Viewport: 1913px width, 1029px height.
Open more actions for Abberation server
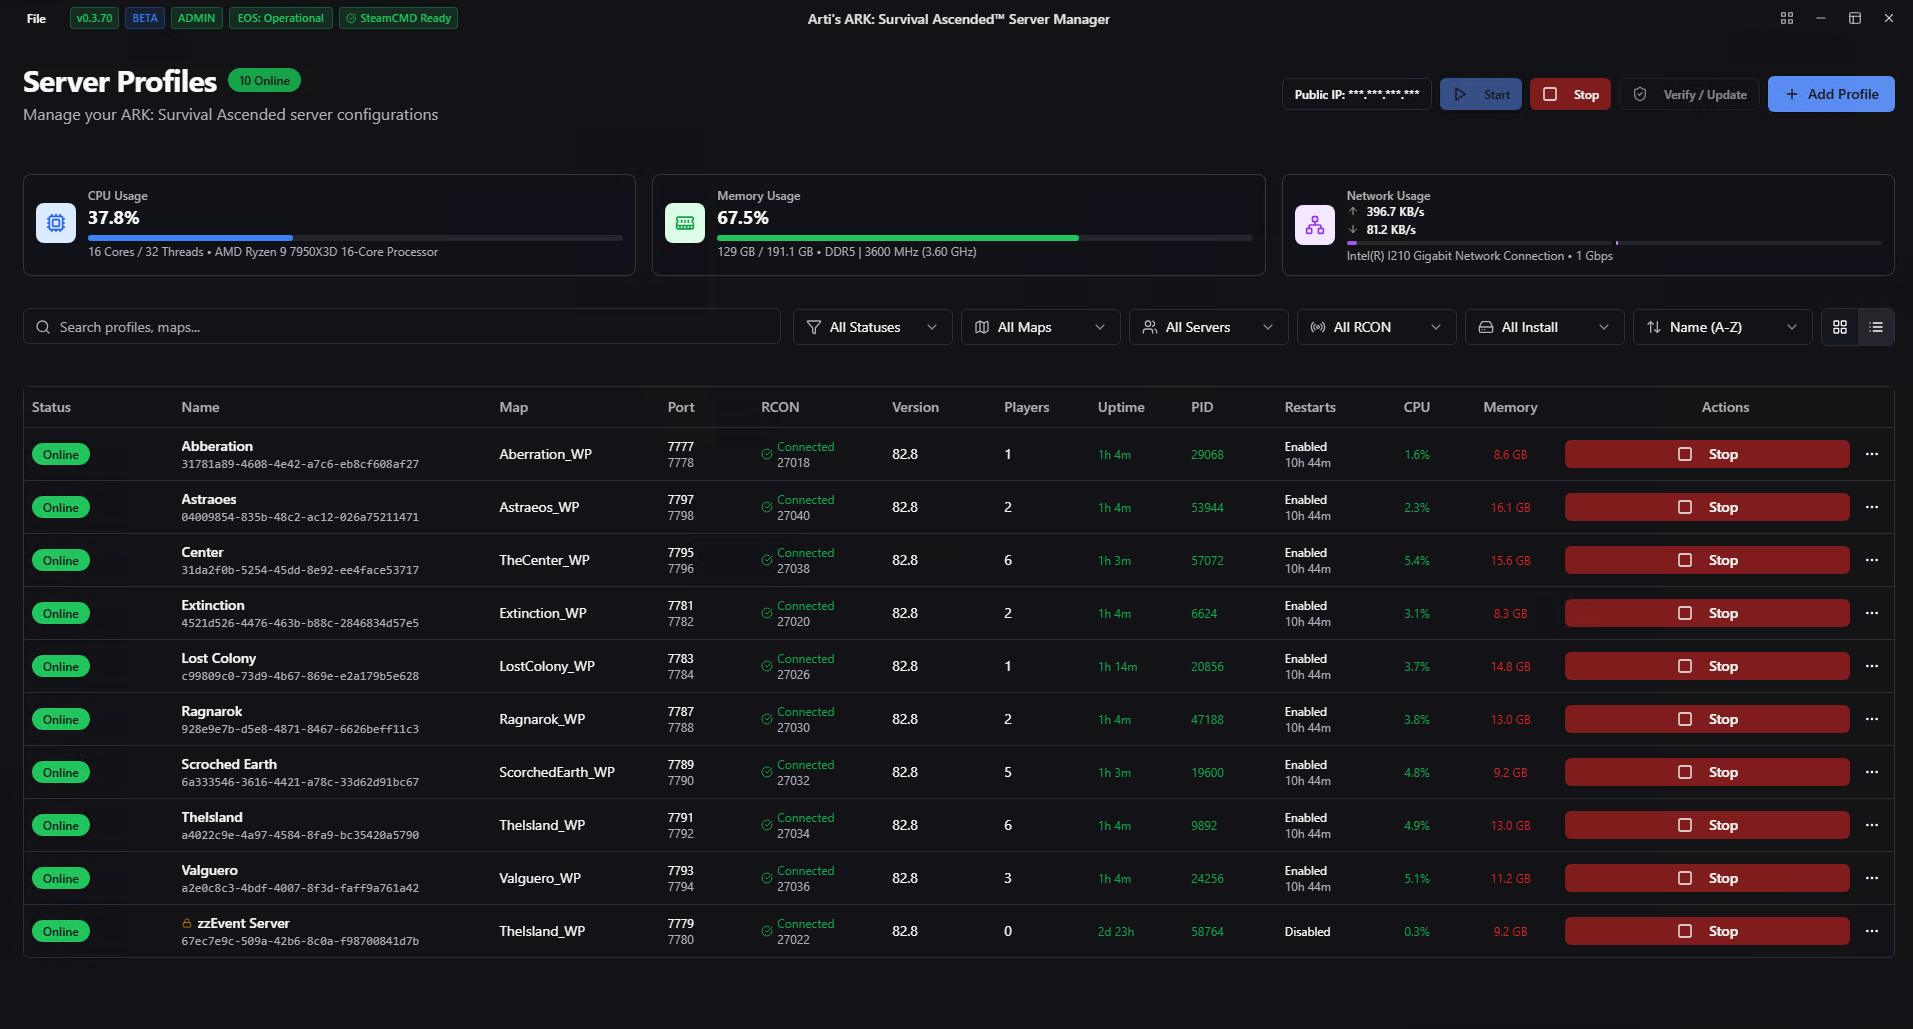tap(1871, 454)
